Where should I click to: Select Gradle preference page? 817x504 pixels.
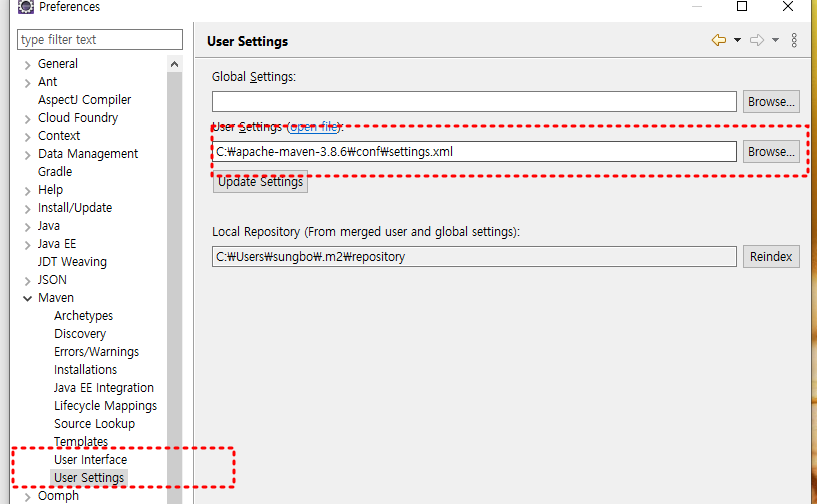(55, 171)
